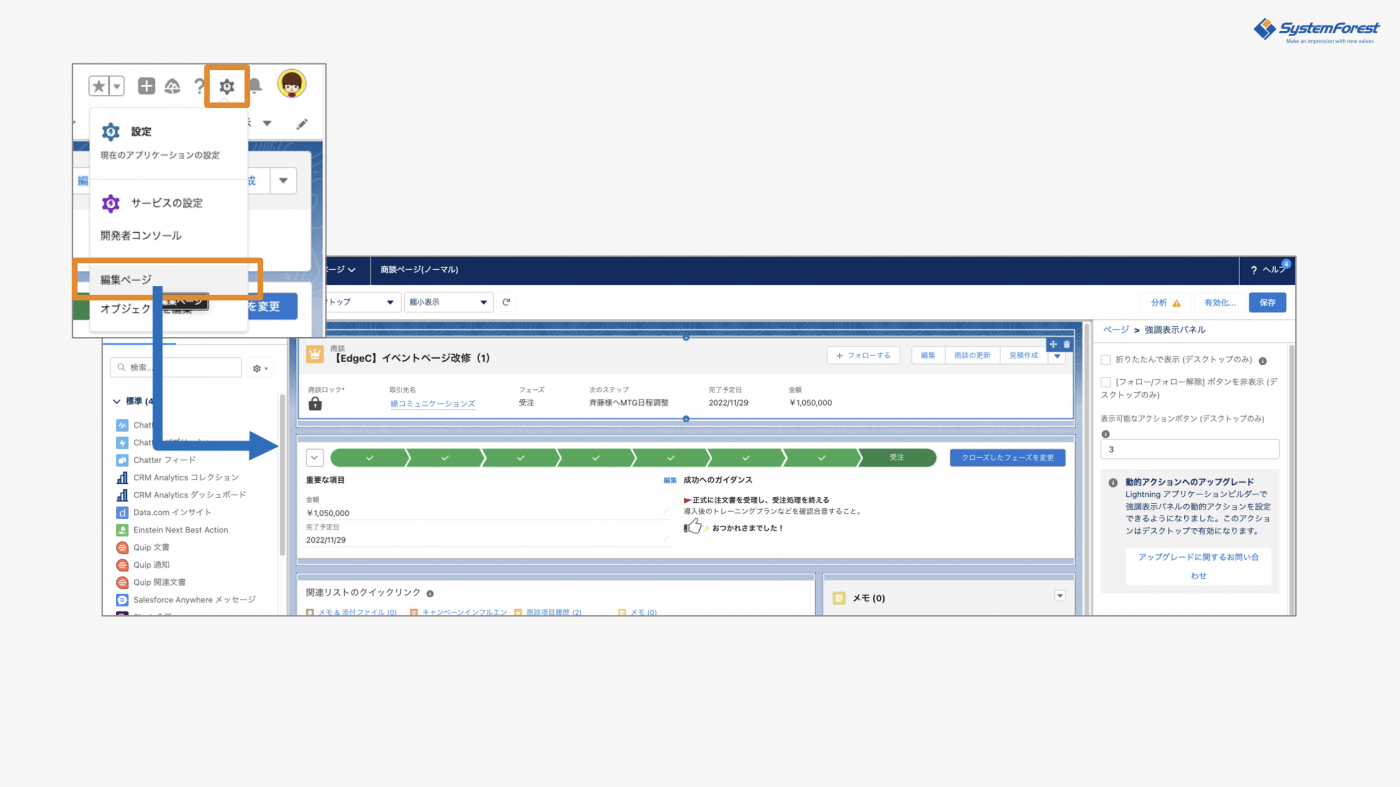Image resolution: width=1400 pixels, height=787 pixels.
Task: Open the dropdown arrow behind setup menu
Action: point(283,181)
